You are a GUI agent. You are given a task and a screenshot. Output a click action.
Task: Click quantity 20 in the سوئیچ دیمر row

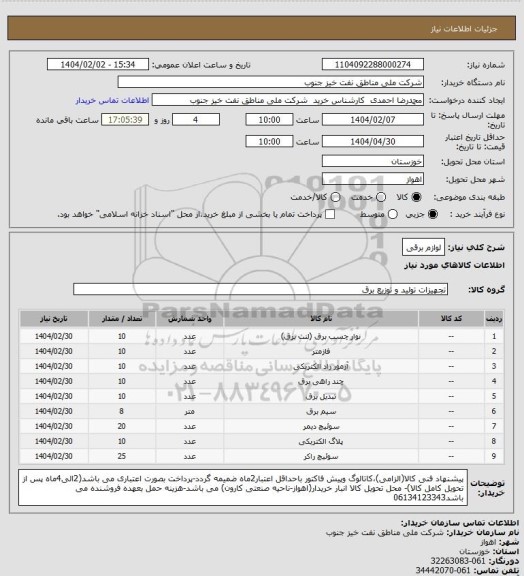122,426
